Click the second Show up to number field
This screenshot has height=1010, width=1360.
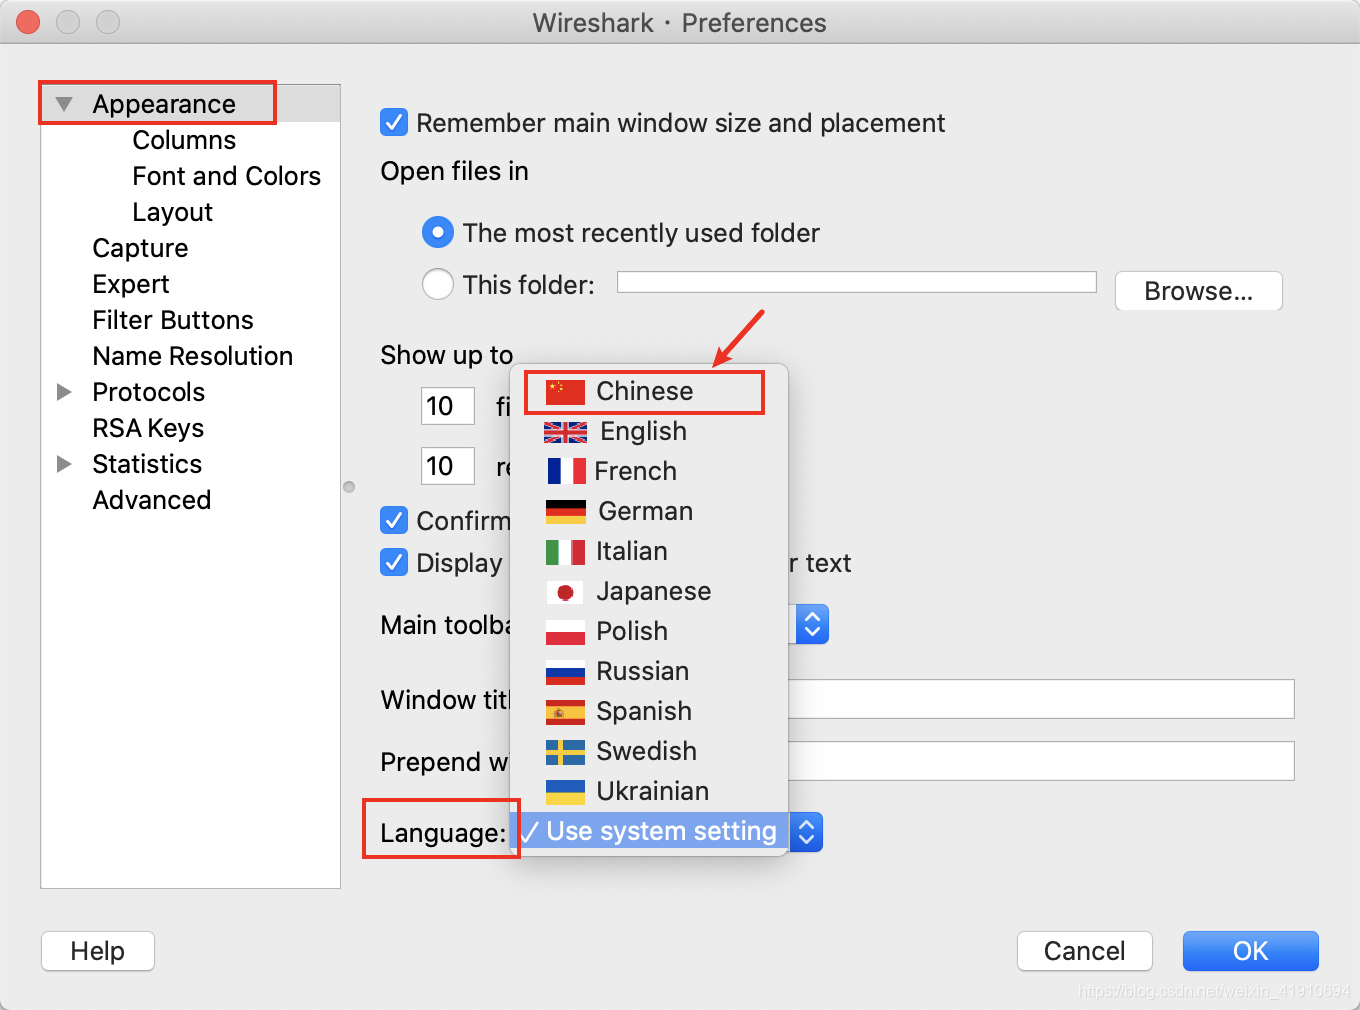447,466
